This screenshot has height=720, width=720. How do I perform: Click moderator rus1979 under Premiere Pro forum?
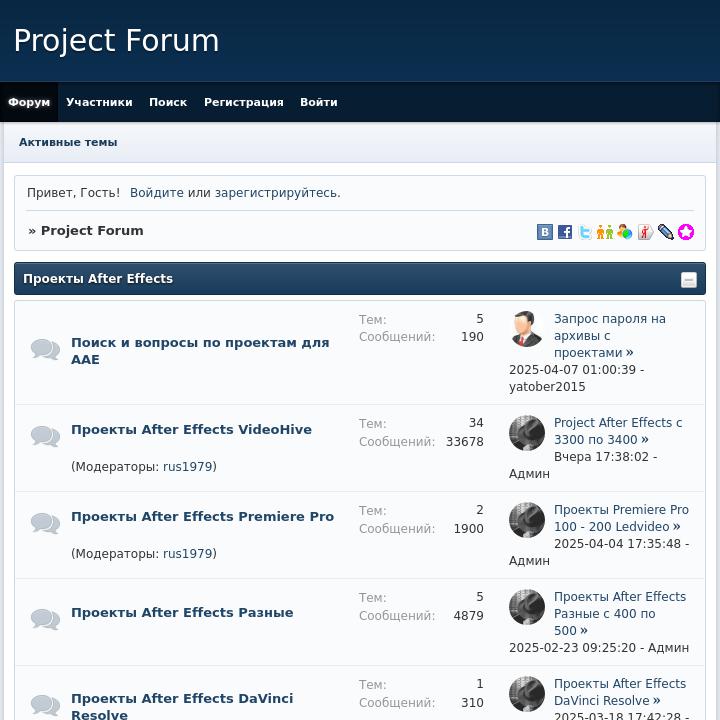click(x=187, y=553)
